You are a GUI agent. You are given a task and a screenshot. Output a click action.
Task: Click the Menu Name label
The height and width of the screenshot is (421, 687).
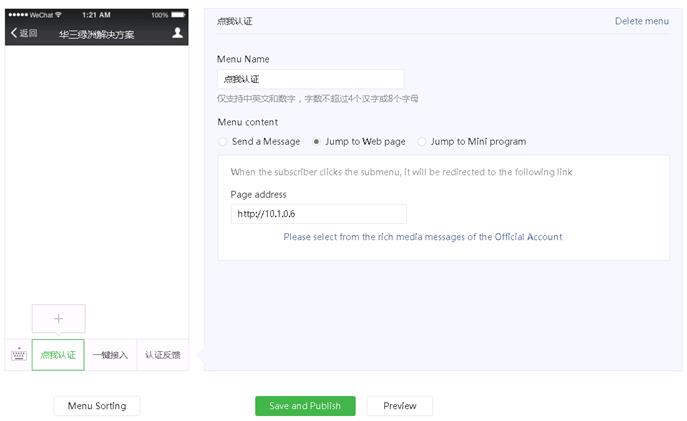[243, 59]
